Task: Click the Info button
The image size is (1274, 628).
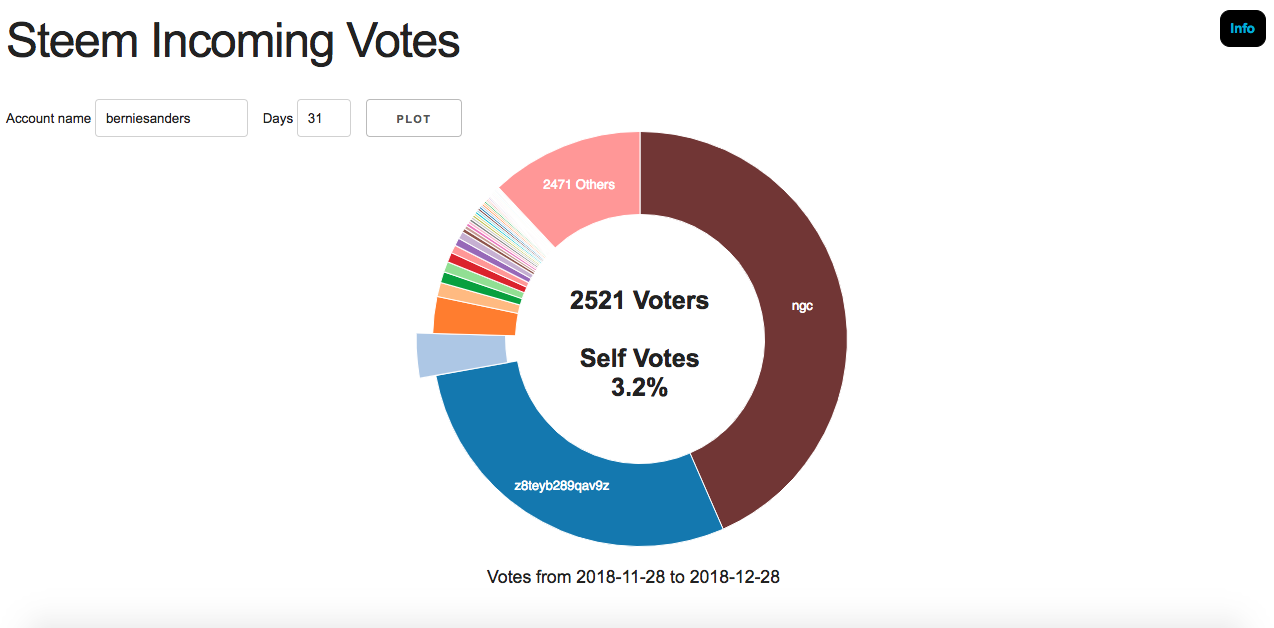Action: 1242,28
